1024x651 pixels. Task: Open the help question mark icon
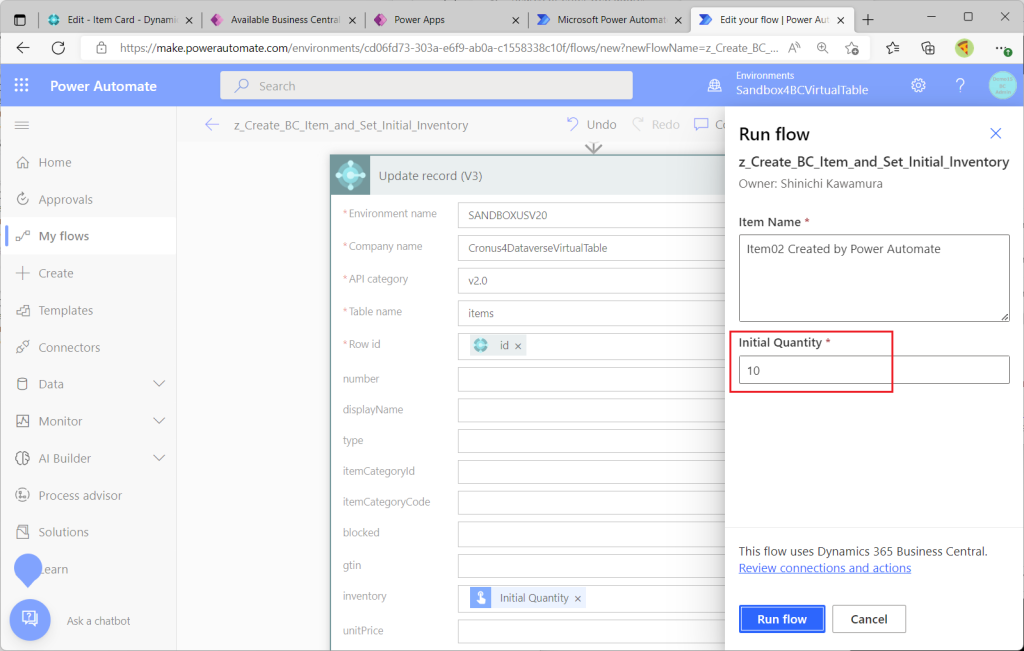click(960, 86)
